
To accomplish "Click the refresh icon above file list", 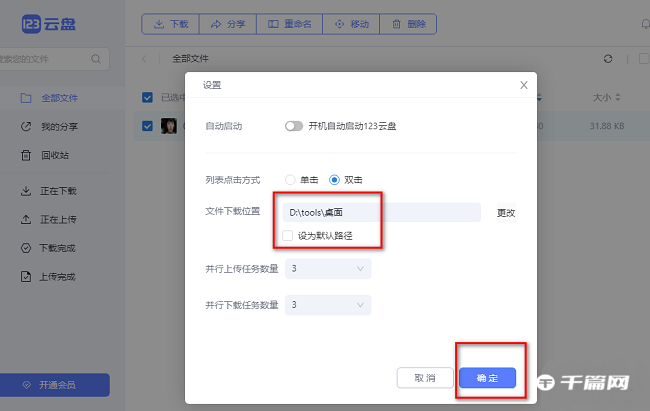I will (608, 59).
